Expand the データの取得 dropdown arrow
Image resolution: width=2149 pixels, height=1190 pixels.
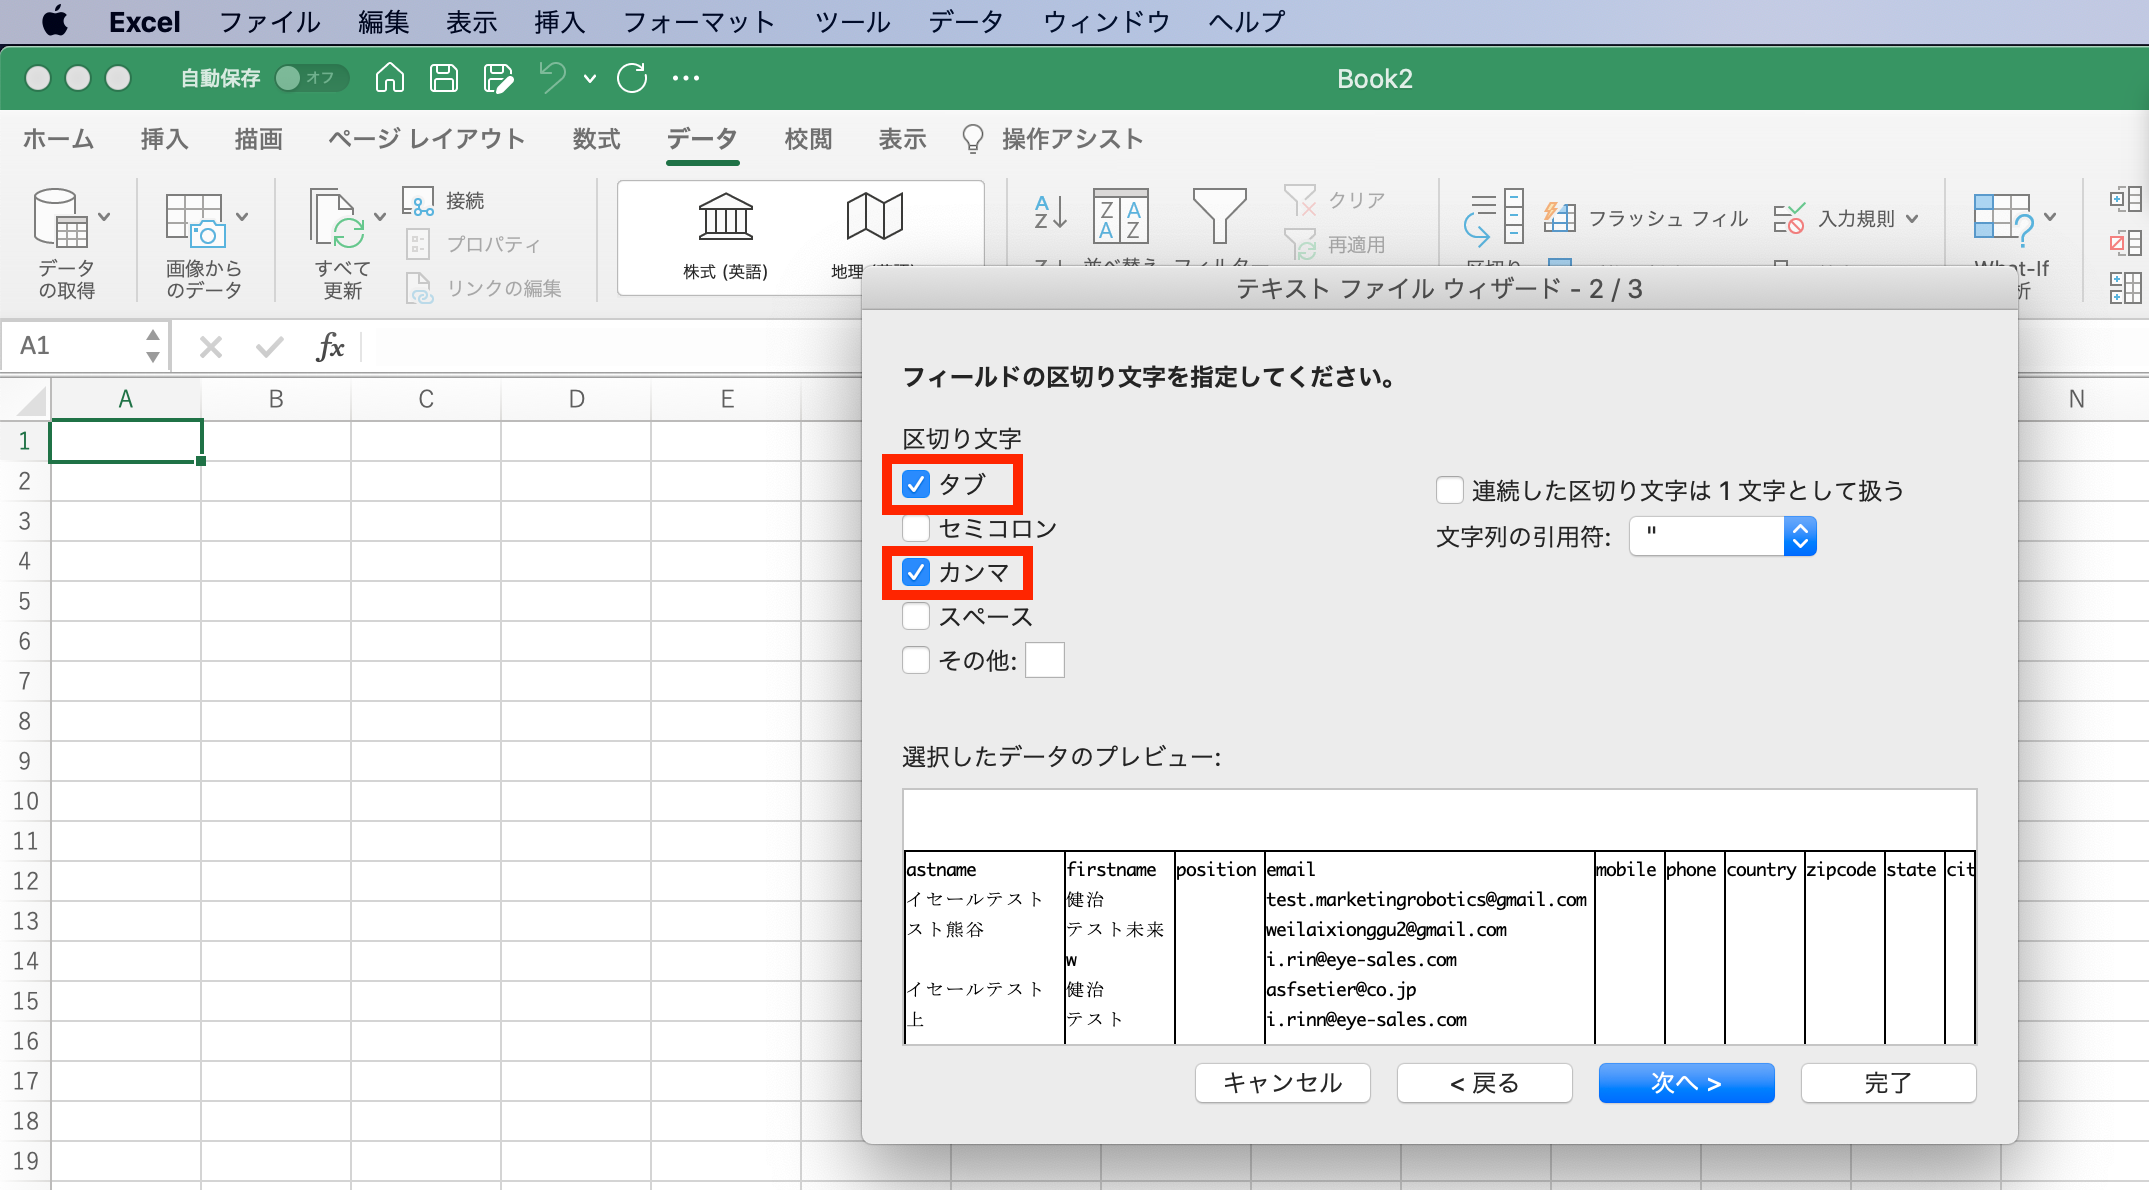[104, 217]
